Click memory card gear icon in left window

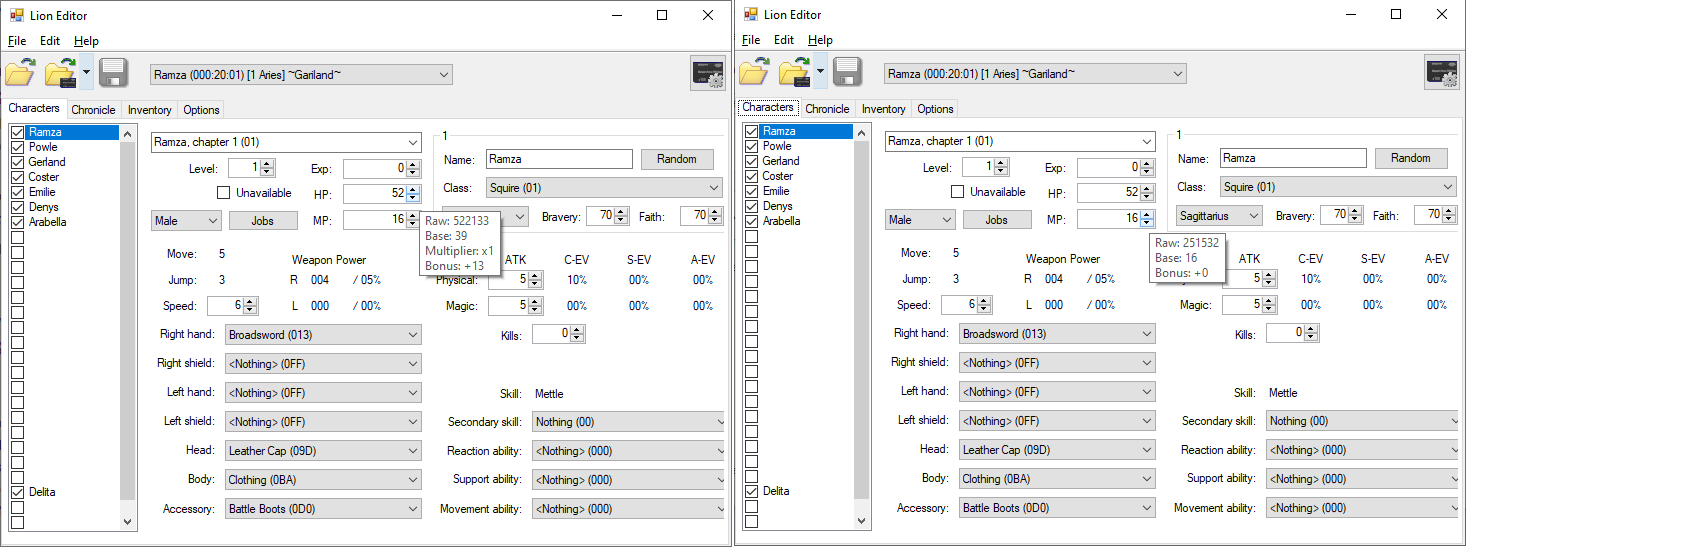pos(708,74)
